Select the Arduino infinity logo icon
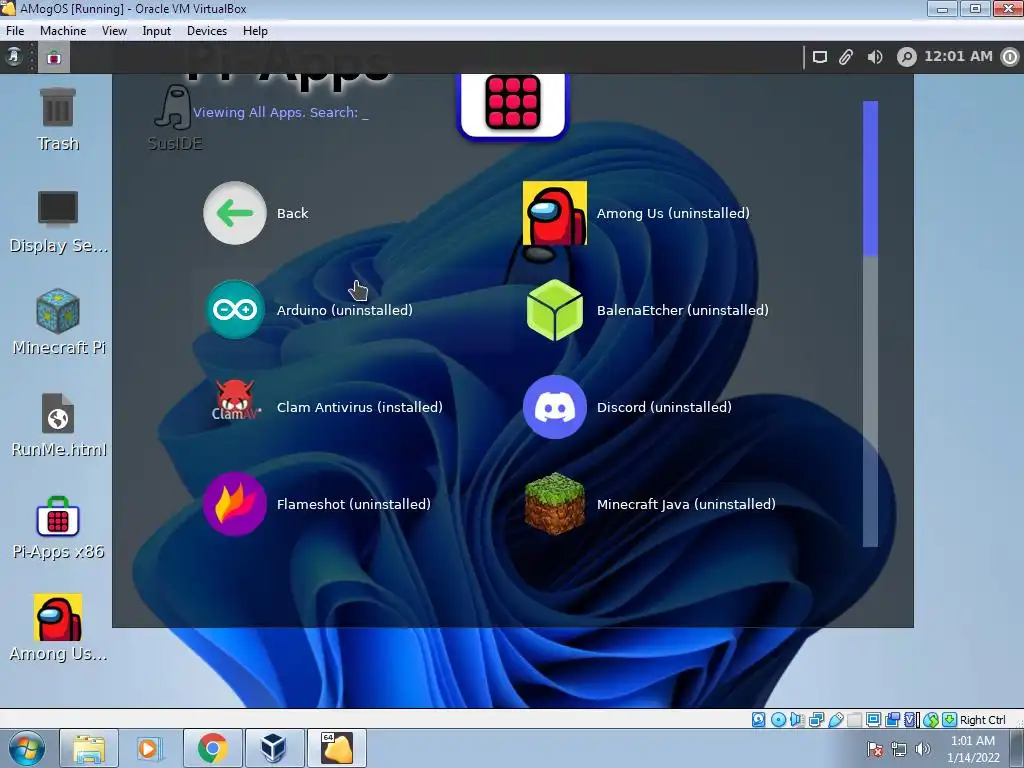This screenshot has width=1024, height=768. pyautogui.click(x=234, y=310)
